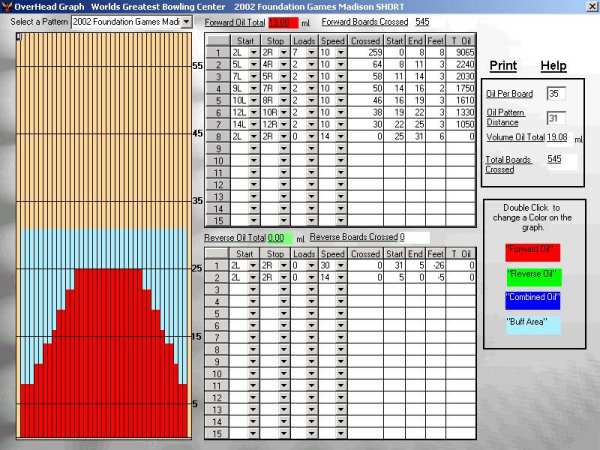Viewport: 600px width, 450px height.
Task: Open Stop dropdown in reverse table row 2
Action: coord(284,277)
